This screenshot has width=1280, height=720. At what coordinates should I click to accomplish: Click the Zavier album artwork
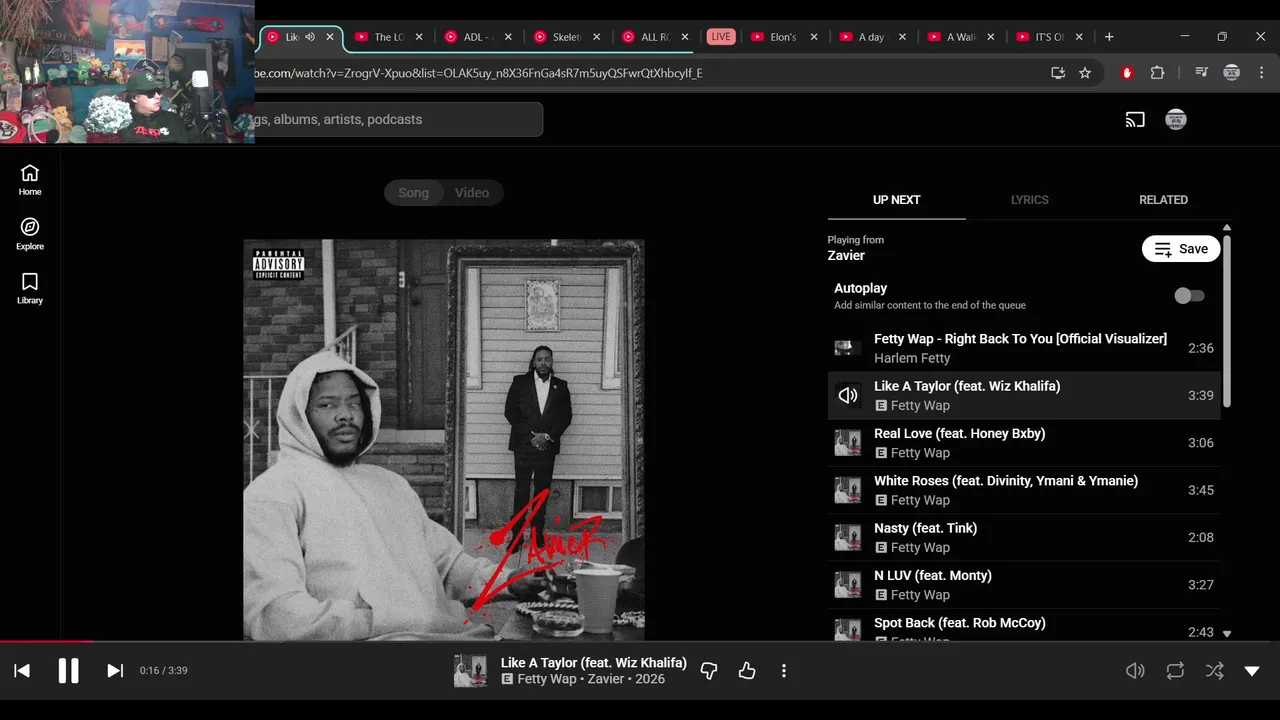(444, 440)
